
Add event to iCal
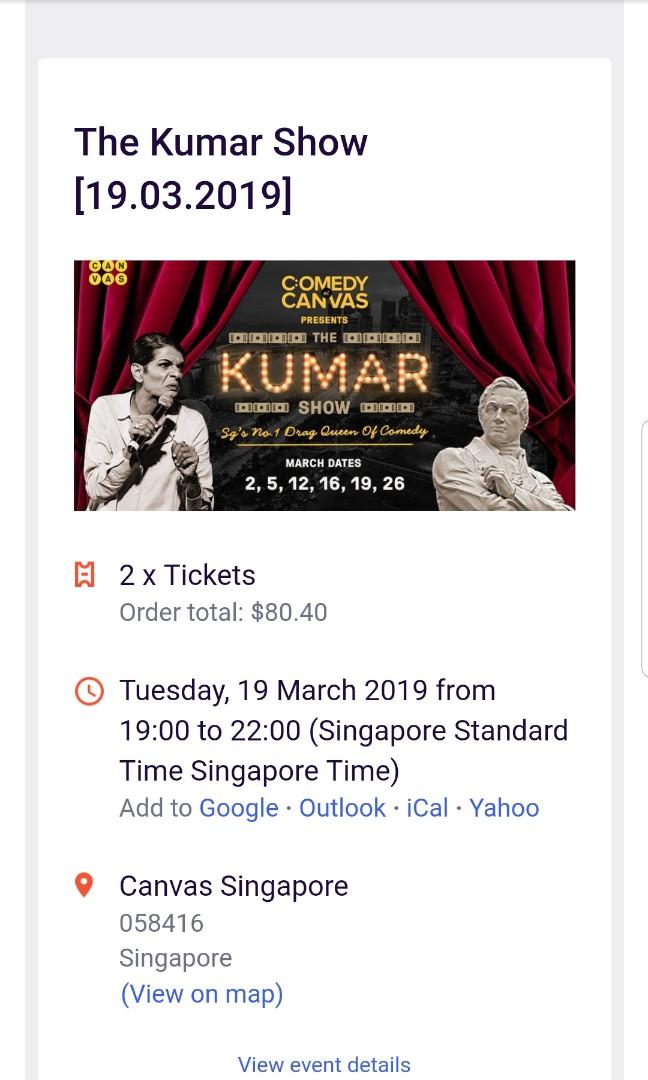427,807
